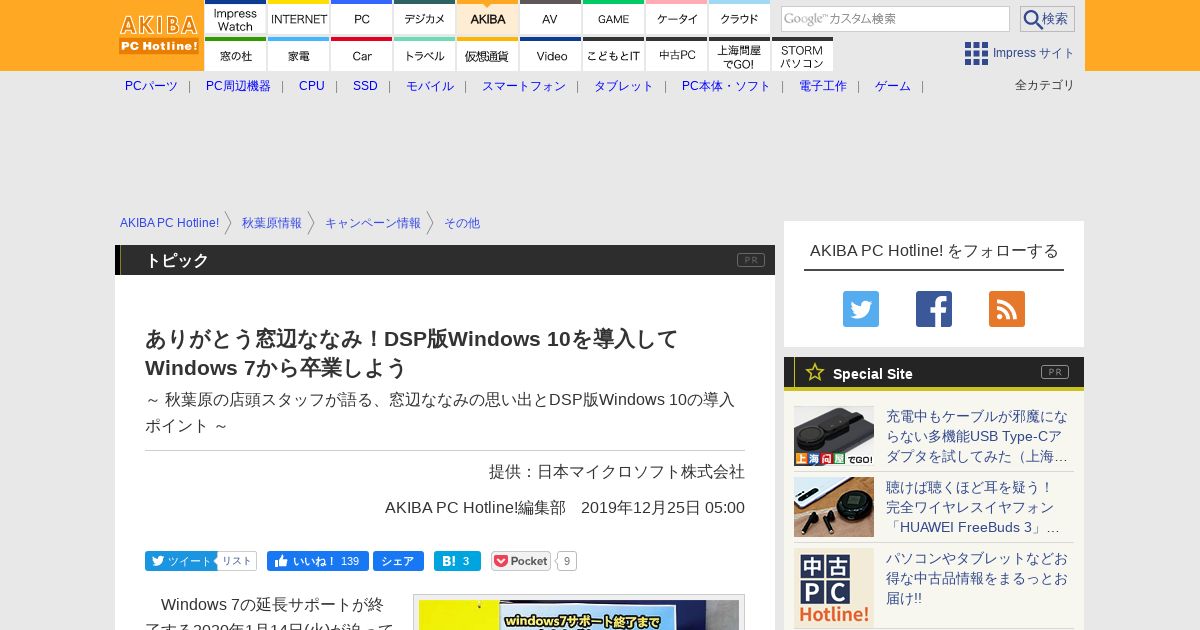Open the Facebook follow icon
Image resolution: width=1200 pixels, height=630 pixels.
click(934, 309)
